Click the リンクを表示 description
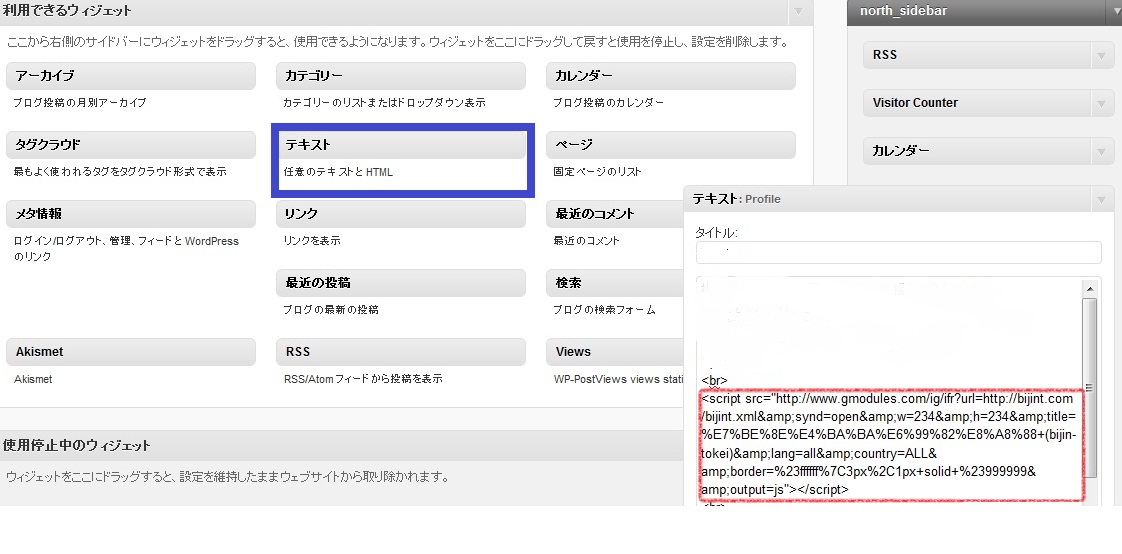 312,241
